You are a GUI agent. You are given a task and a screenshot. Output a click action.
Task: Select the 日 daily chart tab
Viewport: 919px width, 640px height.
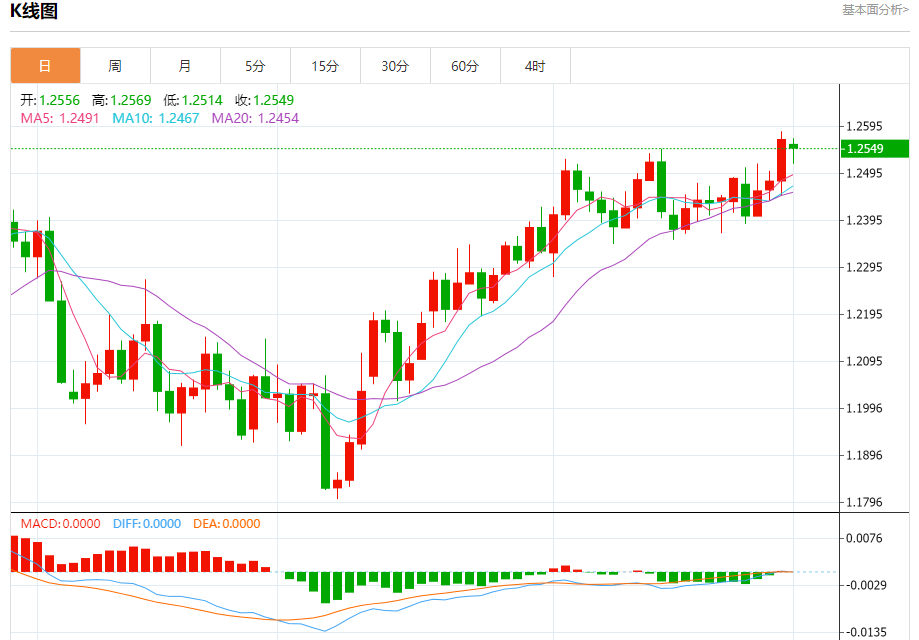click(x=45, y=66)
